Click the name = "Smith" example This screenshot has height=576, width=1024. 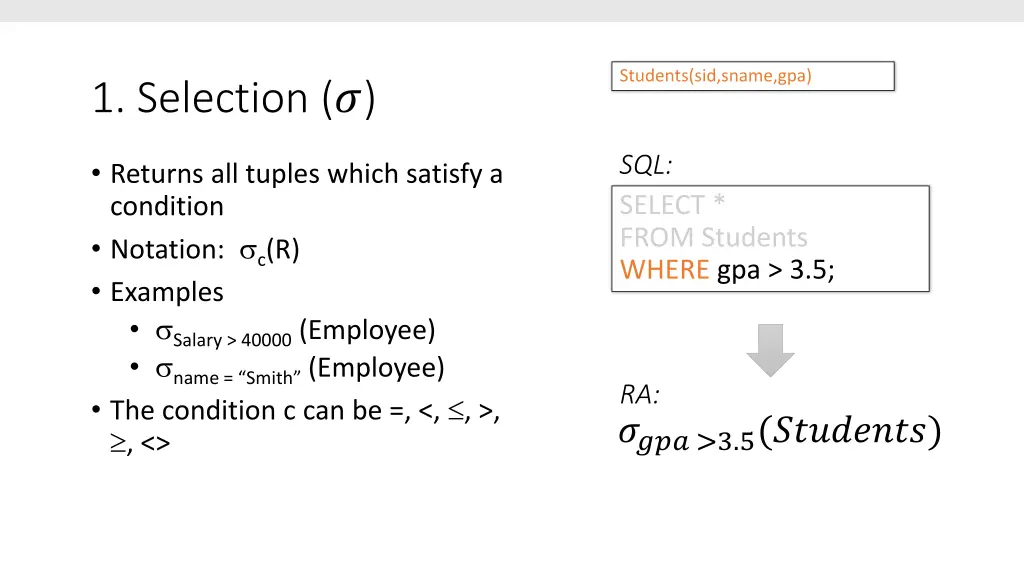[300, 370]
